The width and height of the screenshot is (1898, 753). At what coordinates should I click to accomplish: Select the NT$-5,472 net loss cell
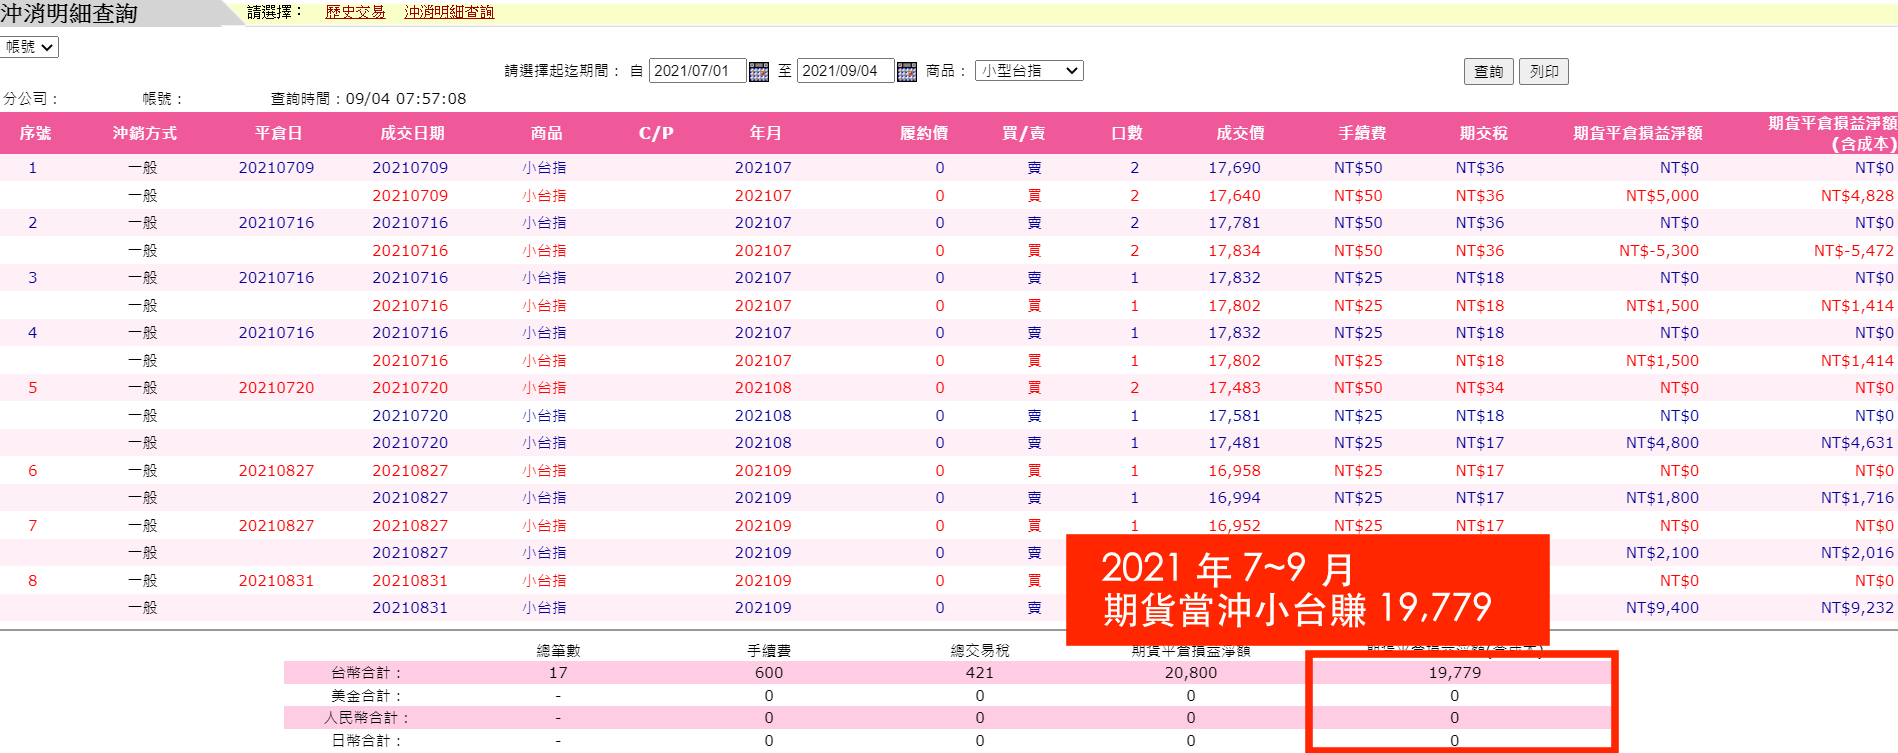[1854, 251]
